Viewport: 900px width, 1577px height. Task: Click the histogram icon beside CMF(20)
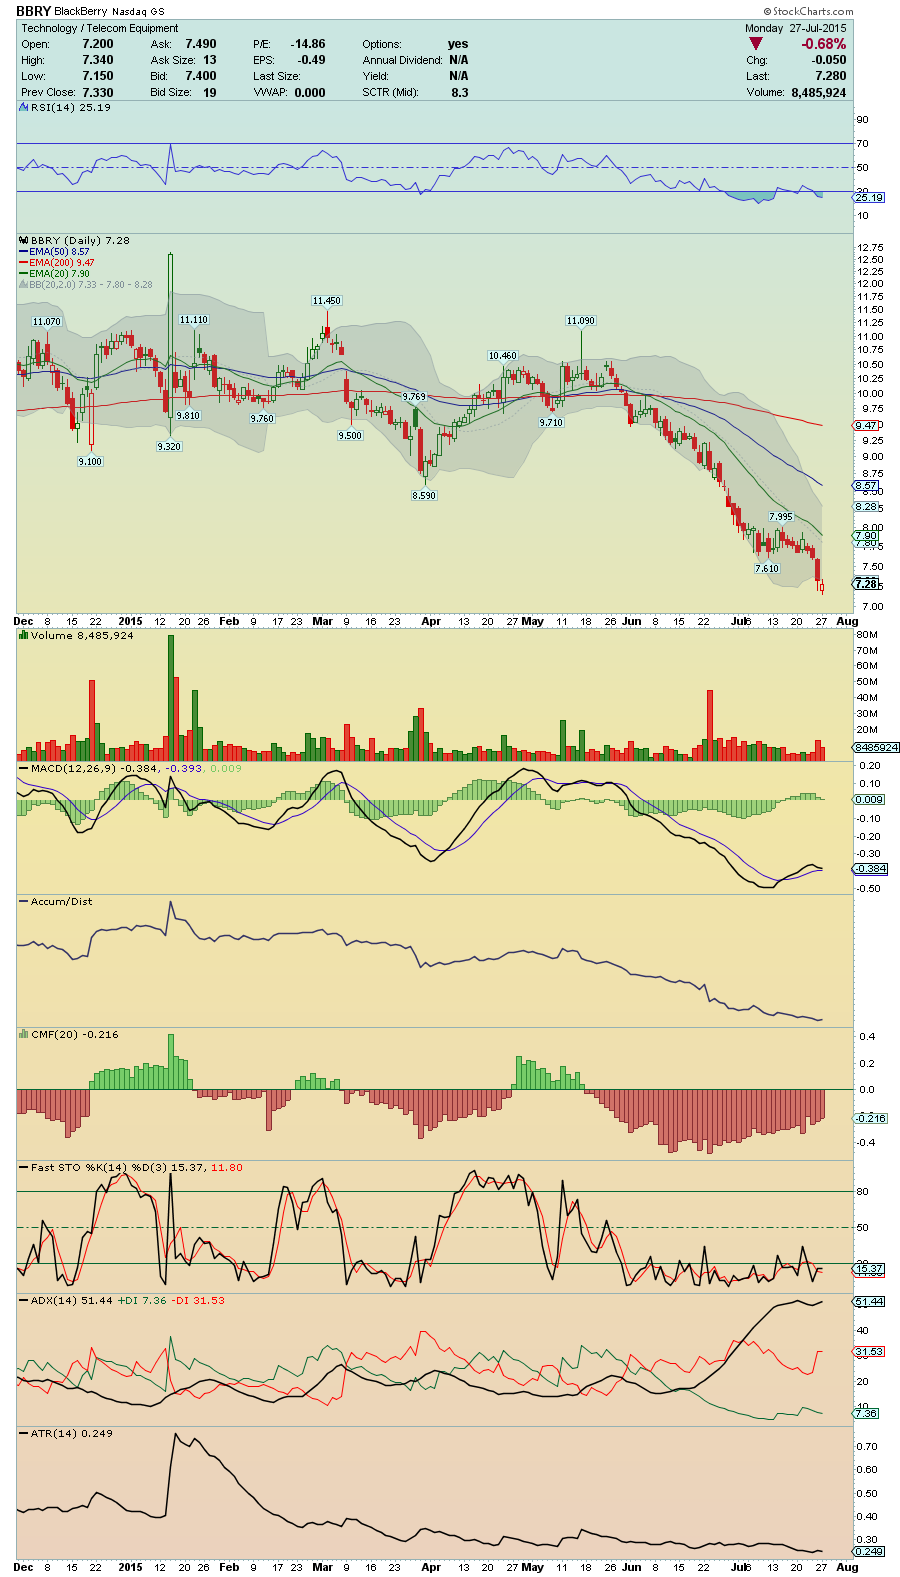pyautogui.click(x=24, y=1034)
